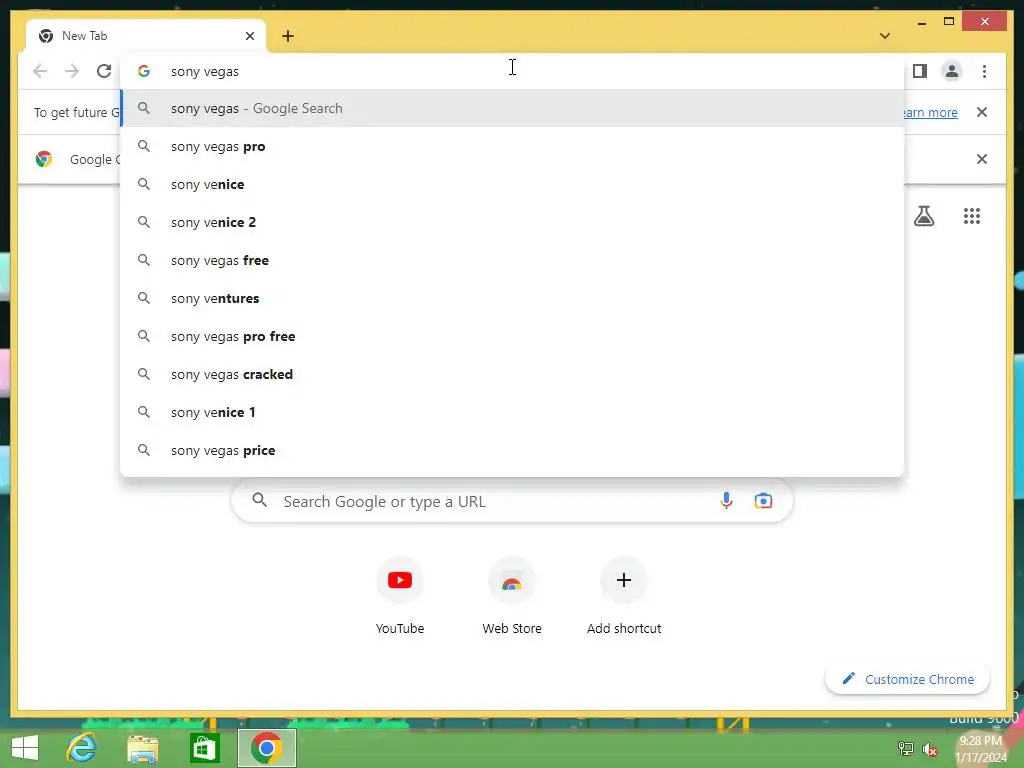
Task: Click the Chrome logo in the infobar
Action: 44,159
